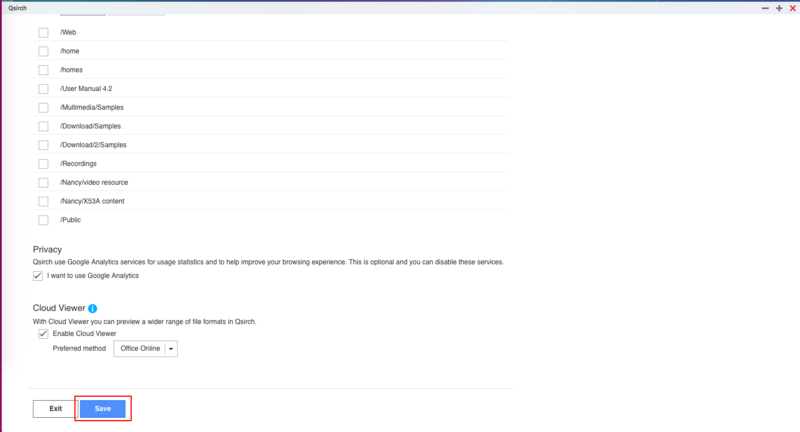
Task: Check the /Nancy/video resource checkbox
Action: click(x=43, y=183)
